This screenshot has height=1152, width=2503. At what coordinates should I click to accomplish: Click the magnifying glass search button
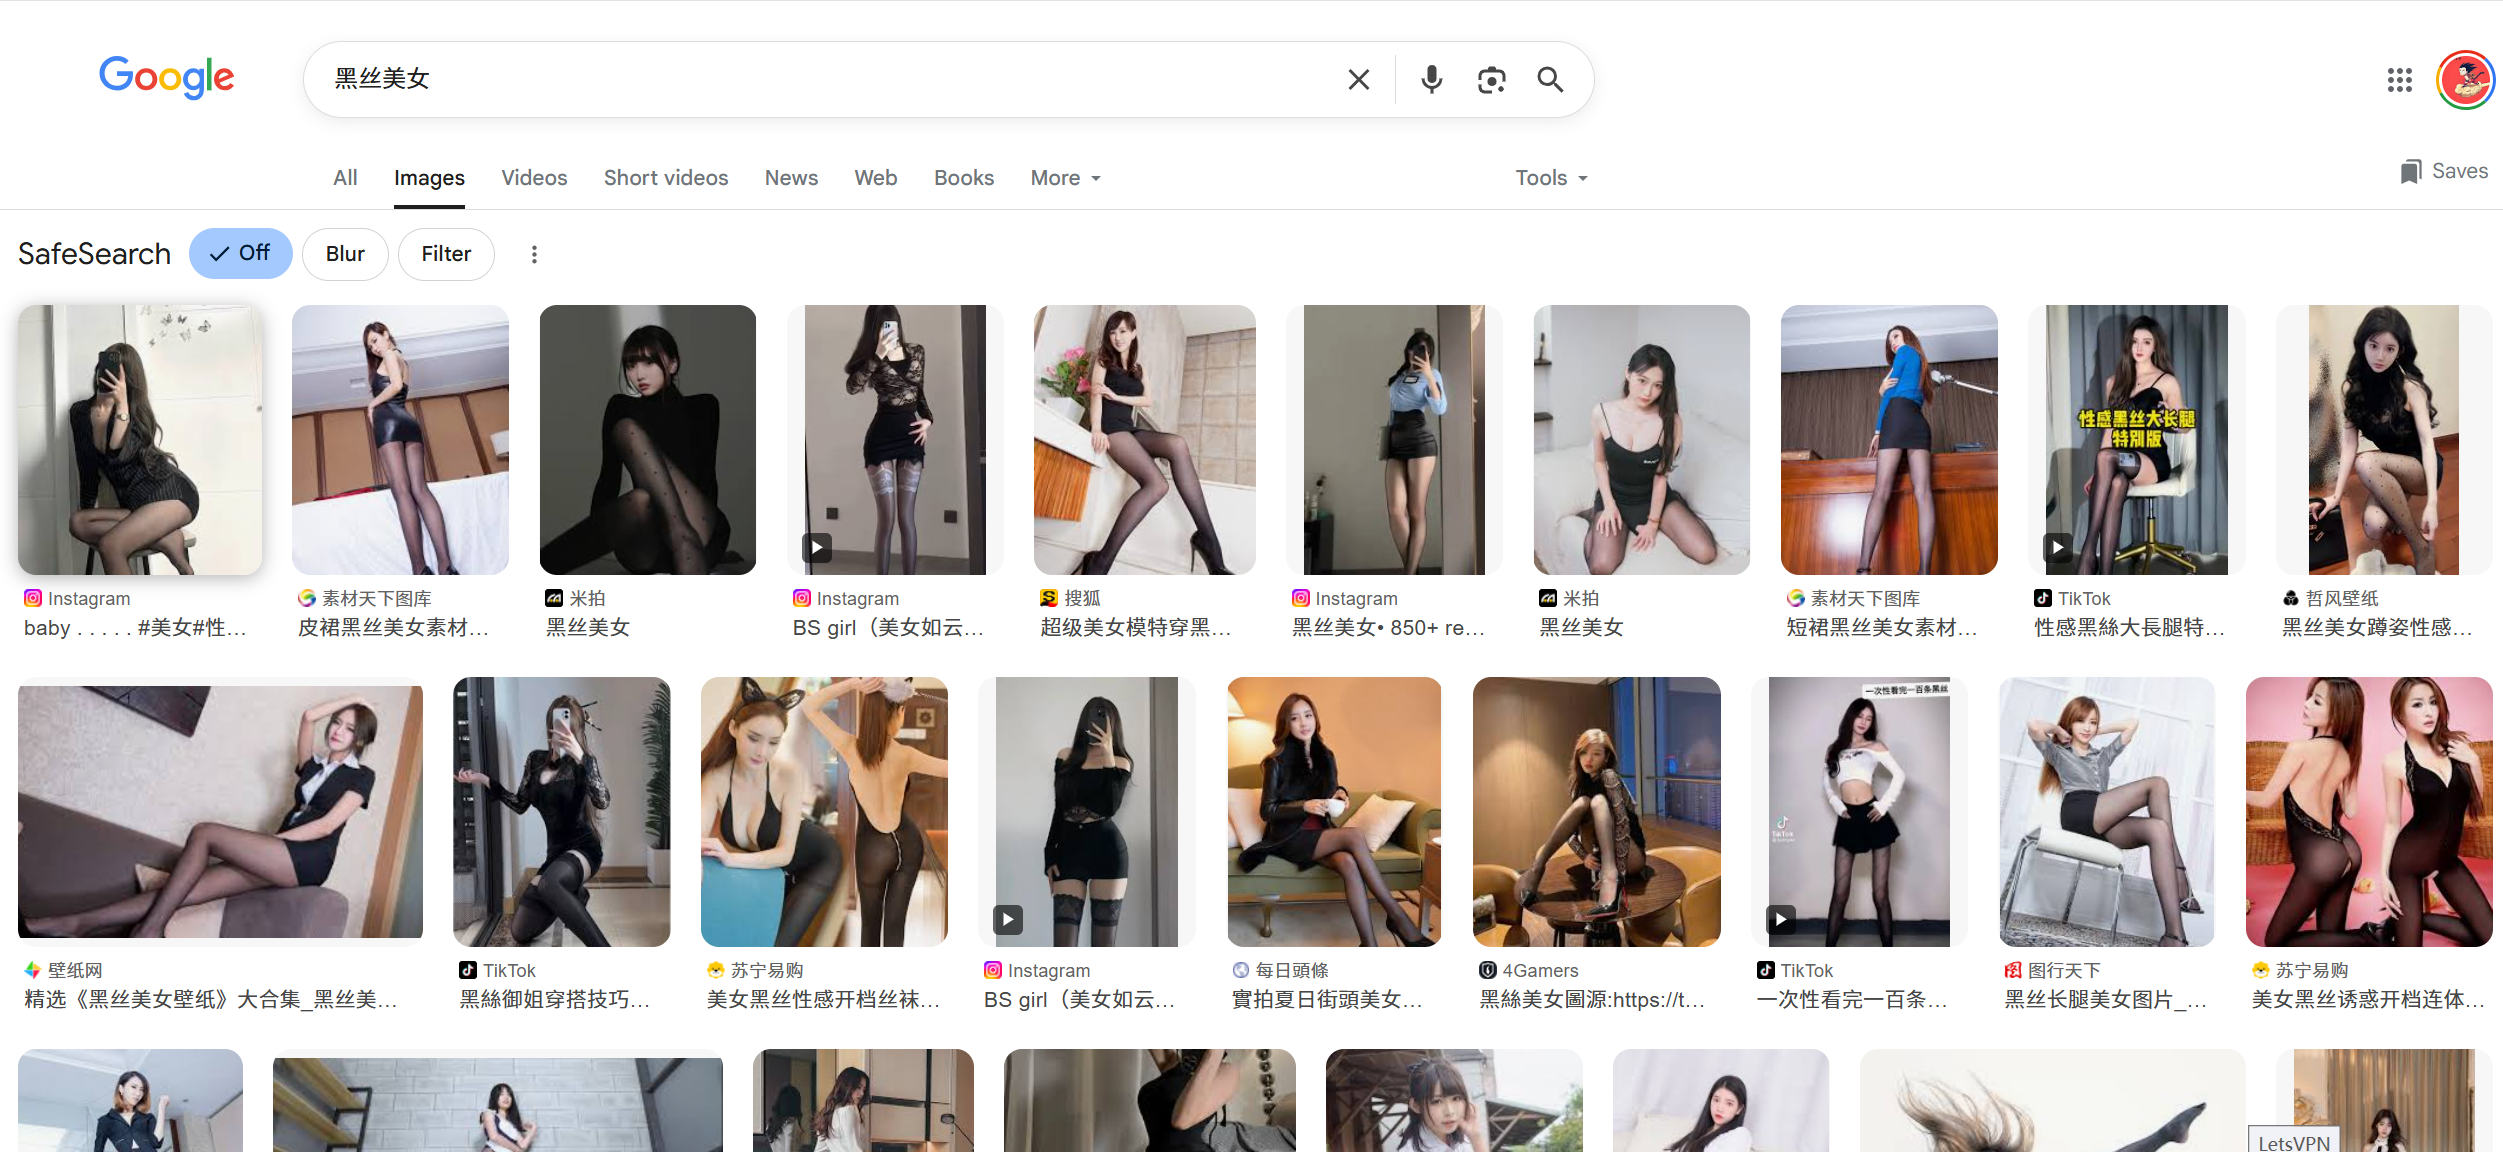(x=1550, y=79)
